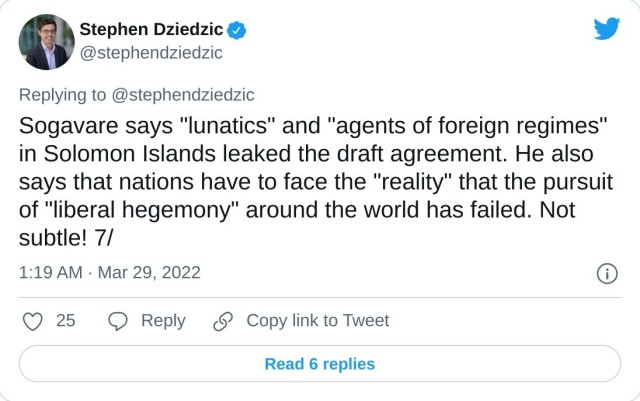640x401 pixels.
Task: Click the display name Stephen Dziedzic
Action: click(x=150, y=29)
